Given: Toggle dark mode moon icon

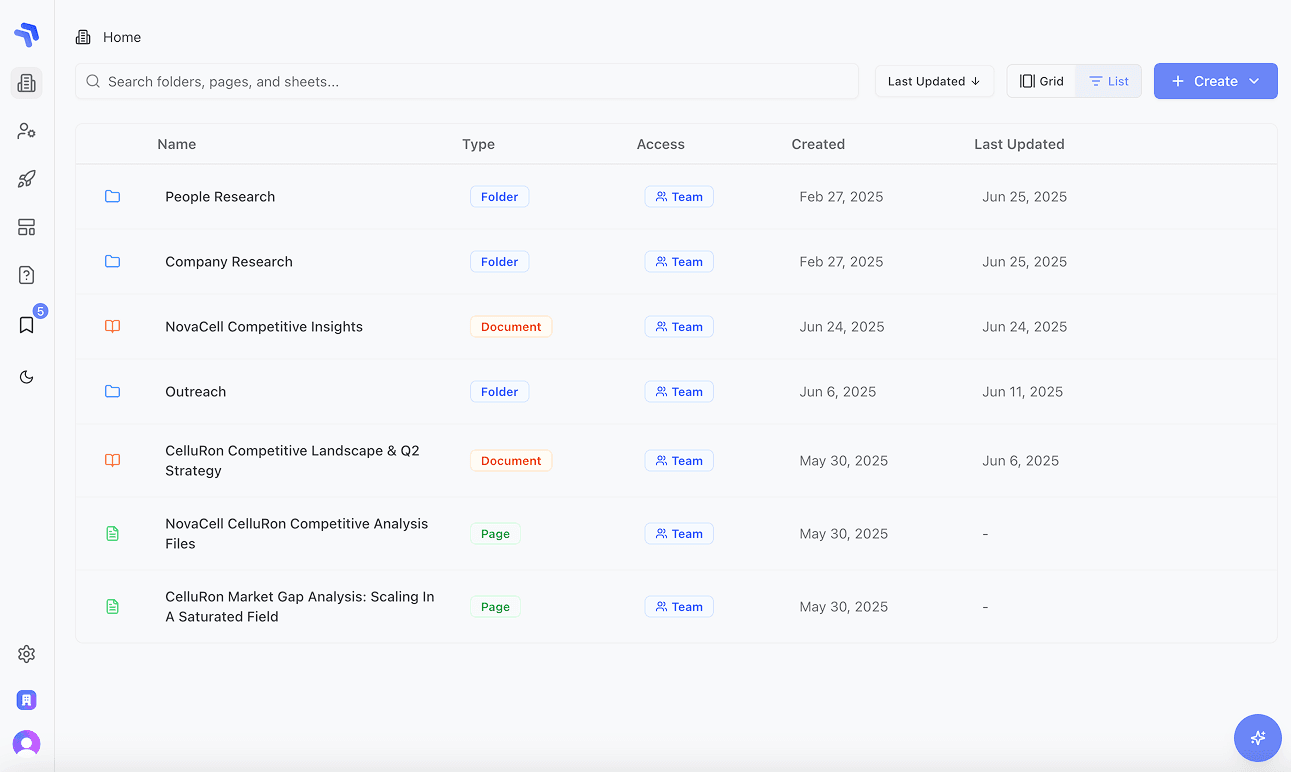Looking at the screenshot, I should point(27,377).
